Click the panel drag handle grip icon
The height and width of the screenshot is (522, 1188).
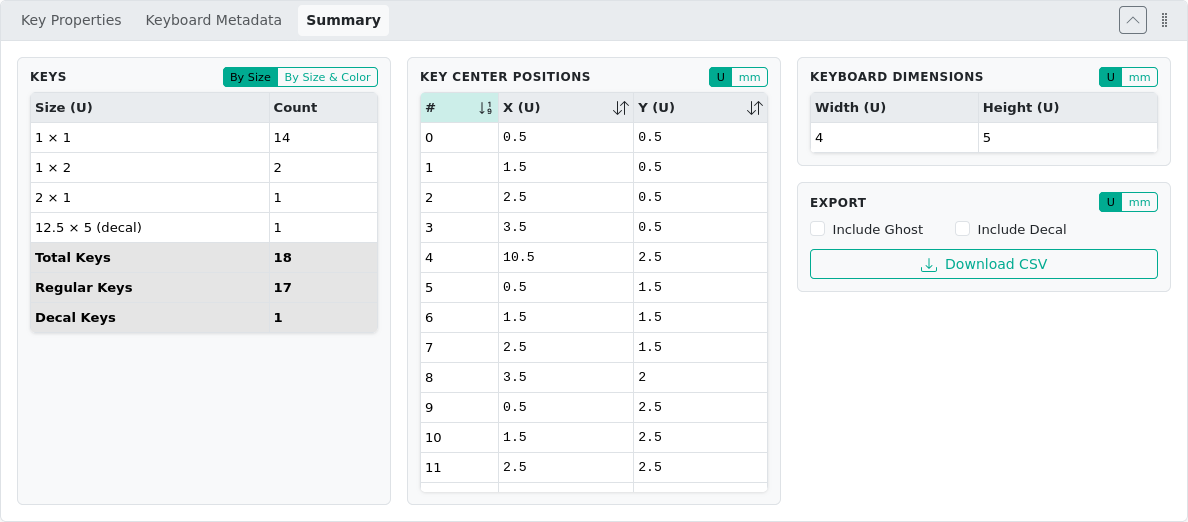(x=1164, y=20)
